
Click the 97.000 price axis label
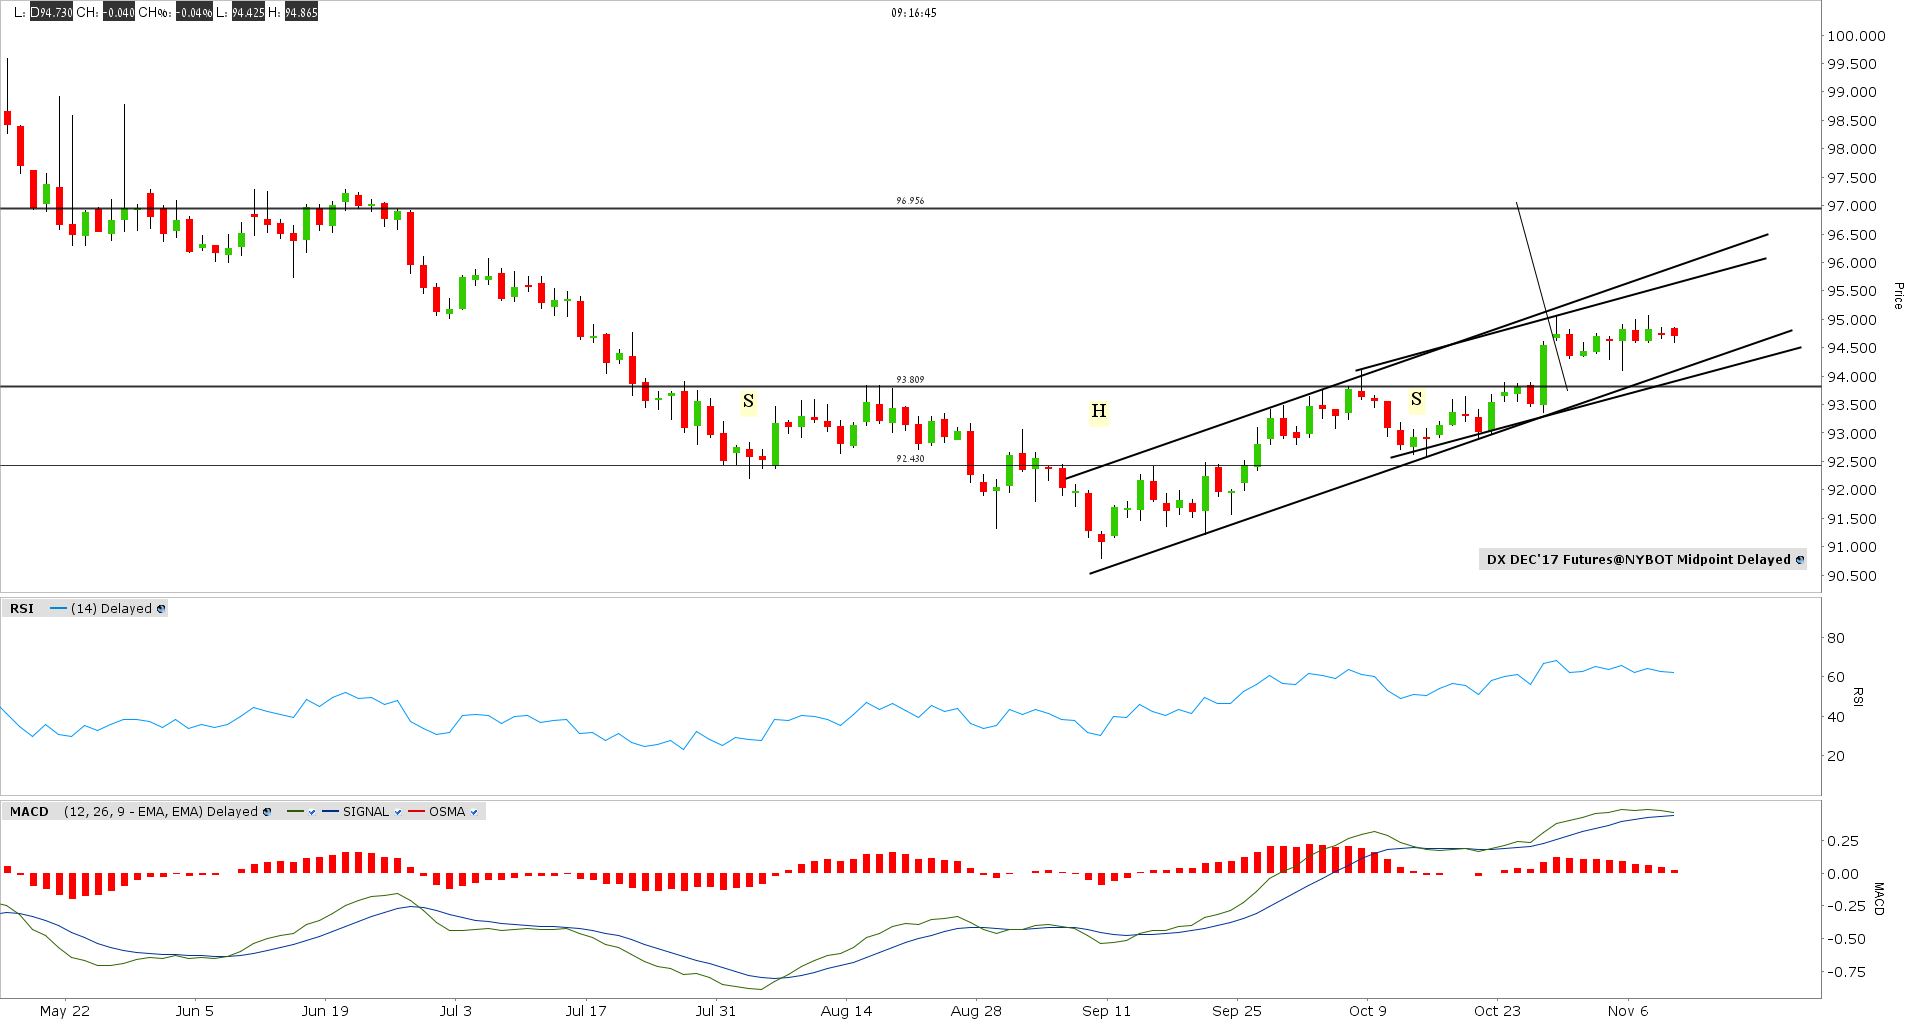click(1852, 207)
